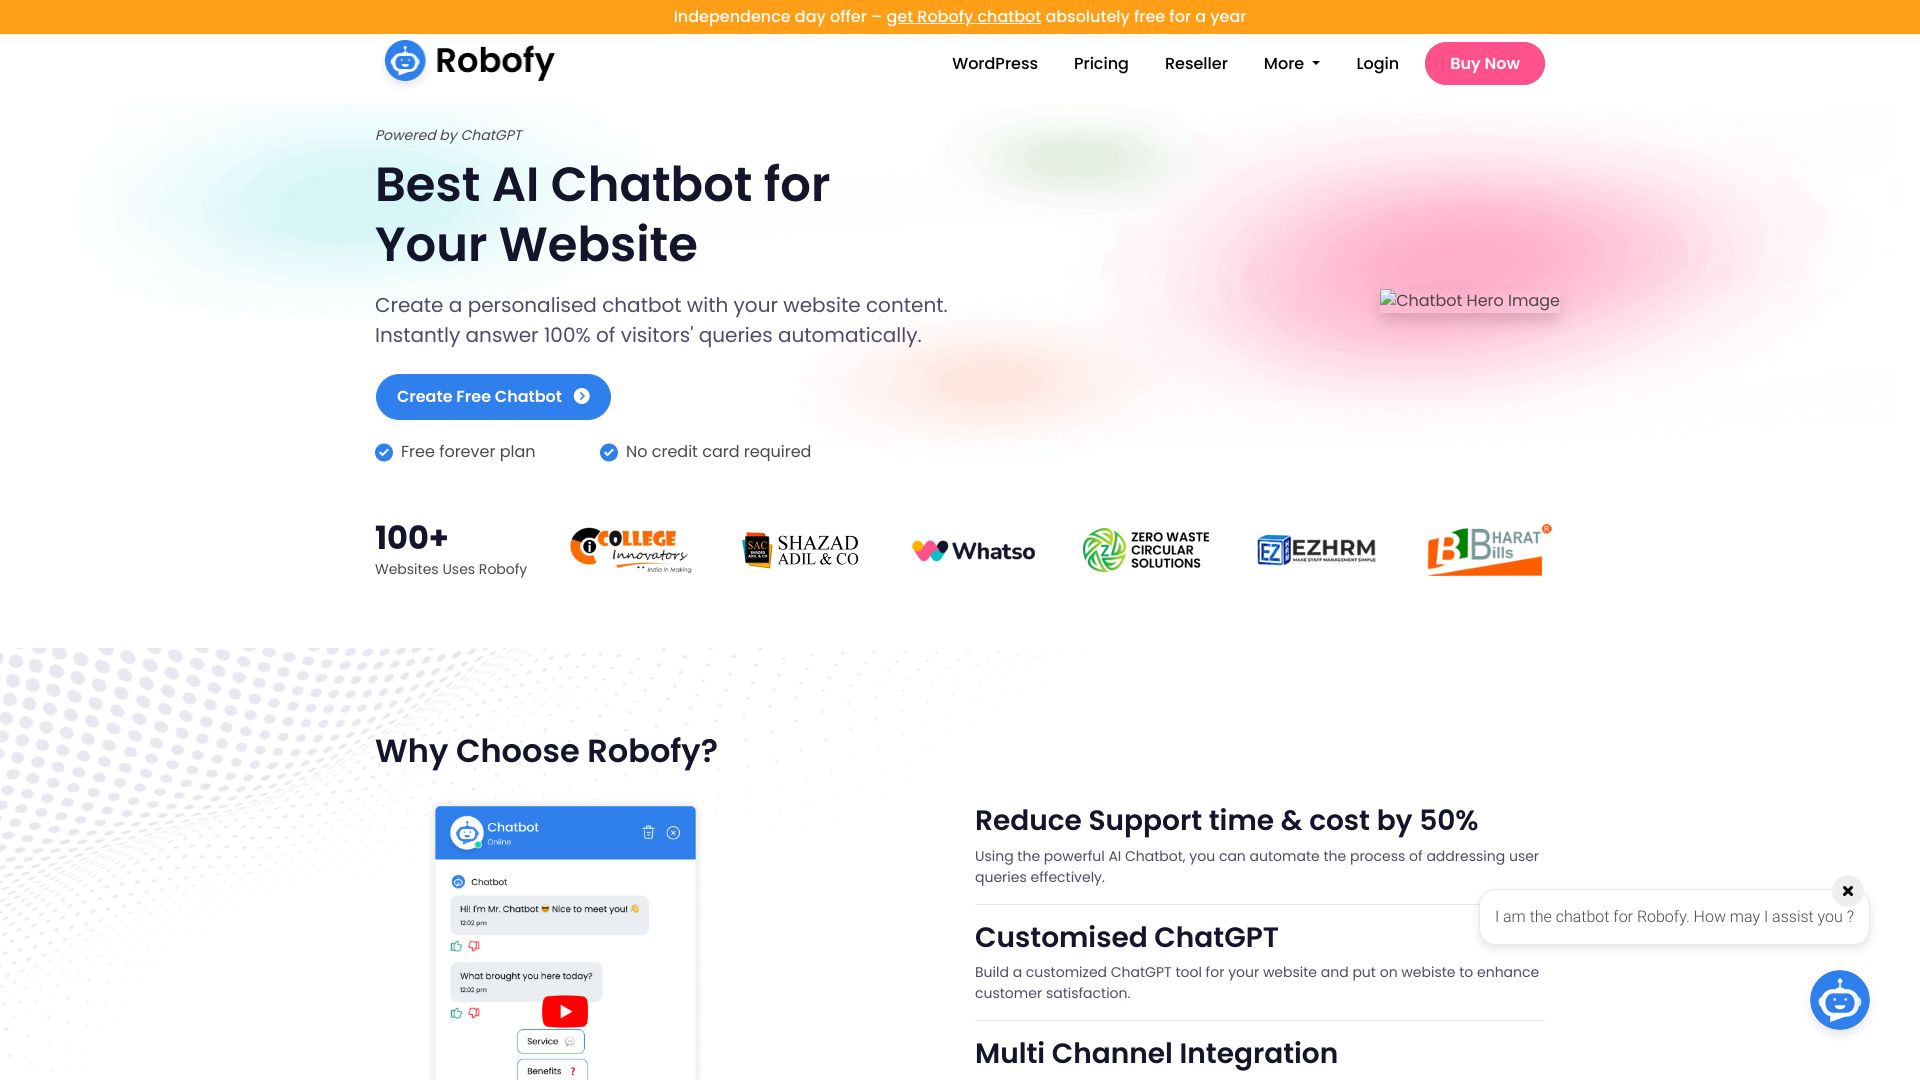Select the Login menu item
Image resolution: width=1920 pixels, height=1080 pixels.
click(x=1378, y=63)
